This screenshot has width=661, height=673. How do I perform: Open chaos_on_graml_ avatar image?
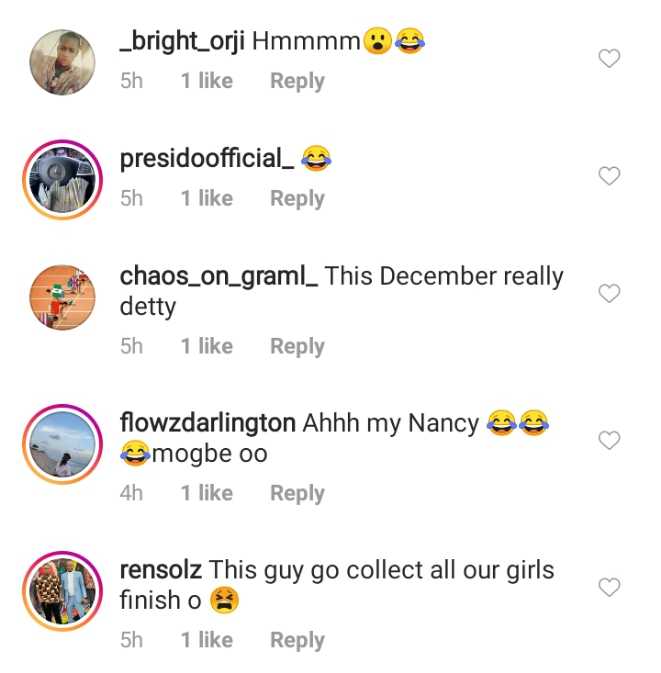(x=63, y=295)
